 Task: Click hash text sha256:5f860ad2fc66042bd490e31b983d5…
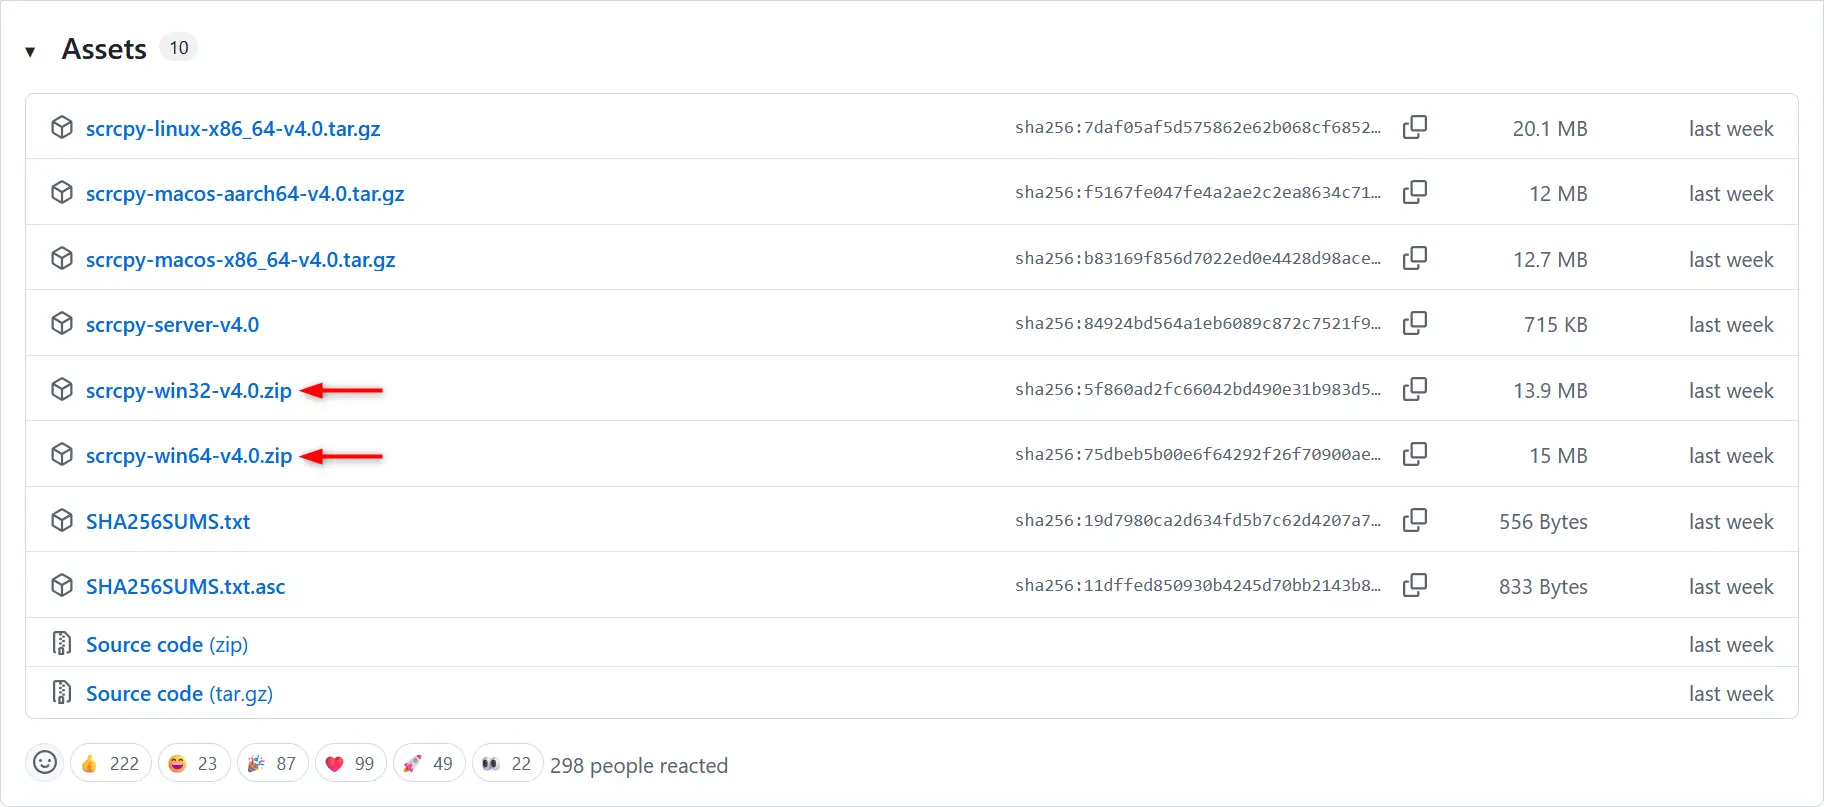1198,389
